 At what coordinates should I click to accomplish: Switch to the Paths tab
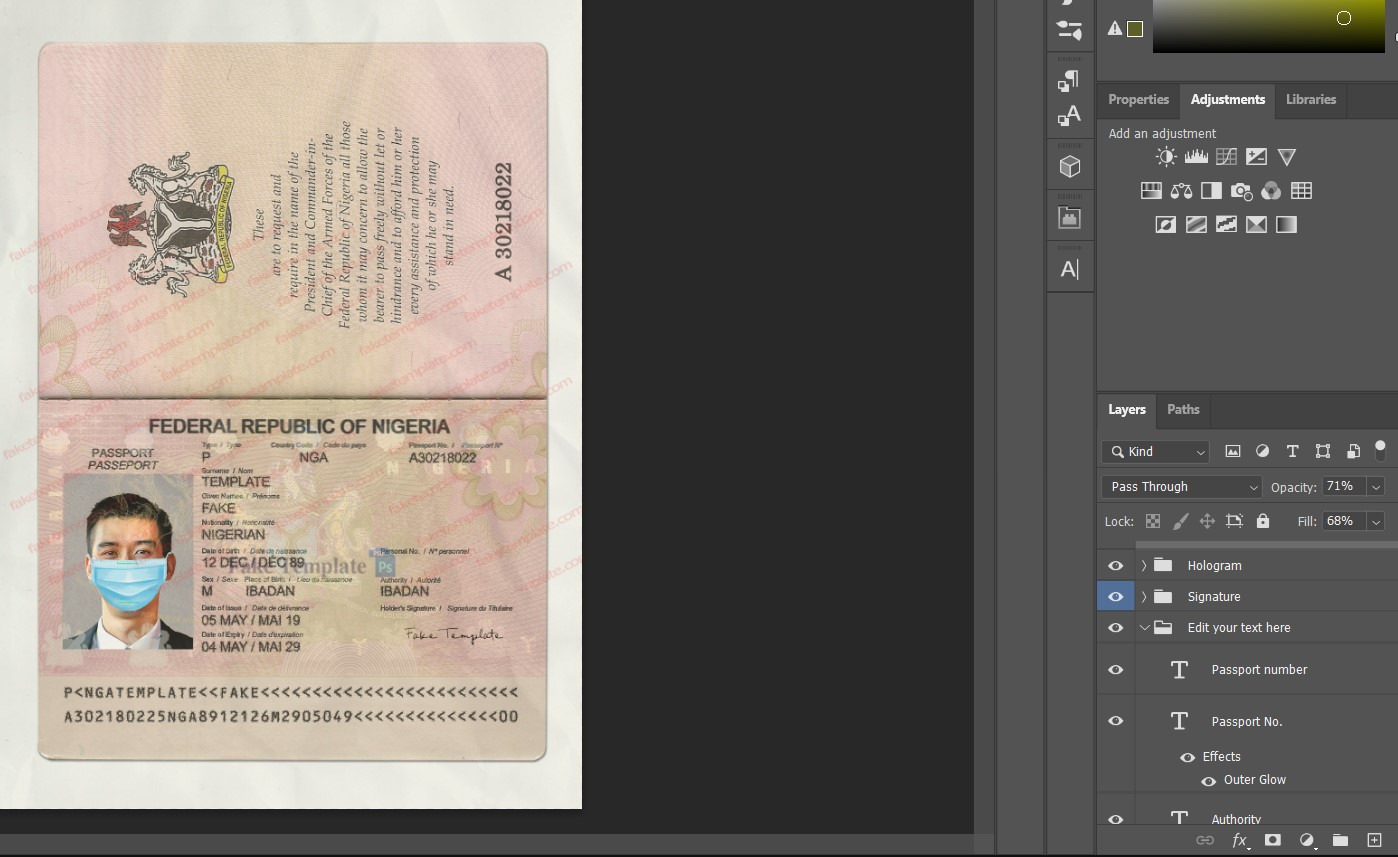click(1183, 409)
